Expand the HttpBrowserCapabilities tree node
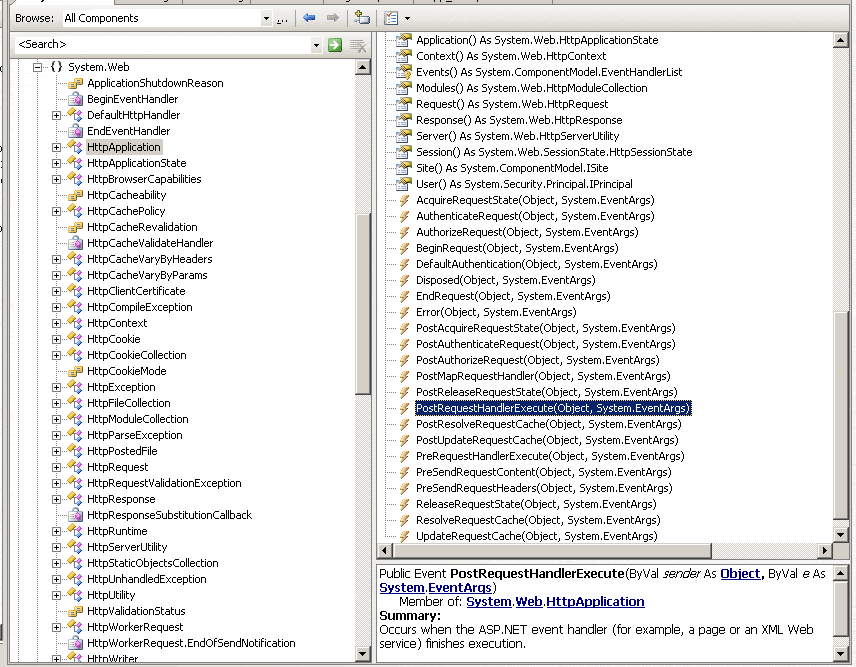This screenshot has width=856, height=667. 56,179
